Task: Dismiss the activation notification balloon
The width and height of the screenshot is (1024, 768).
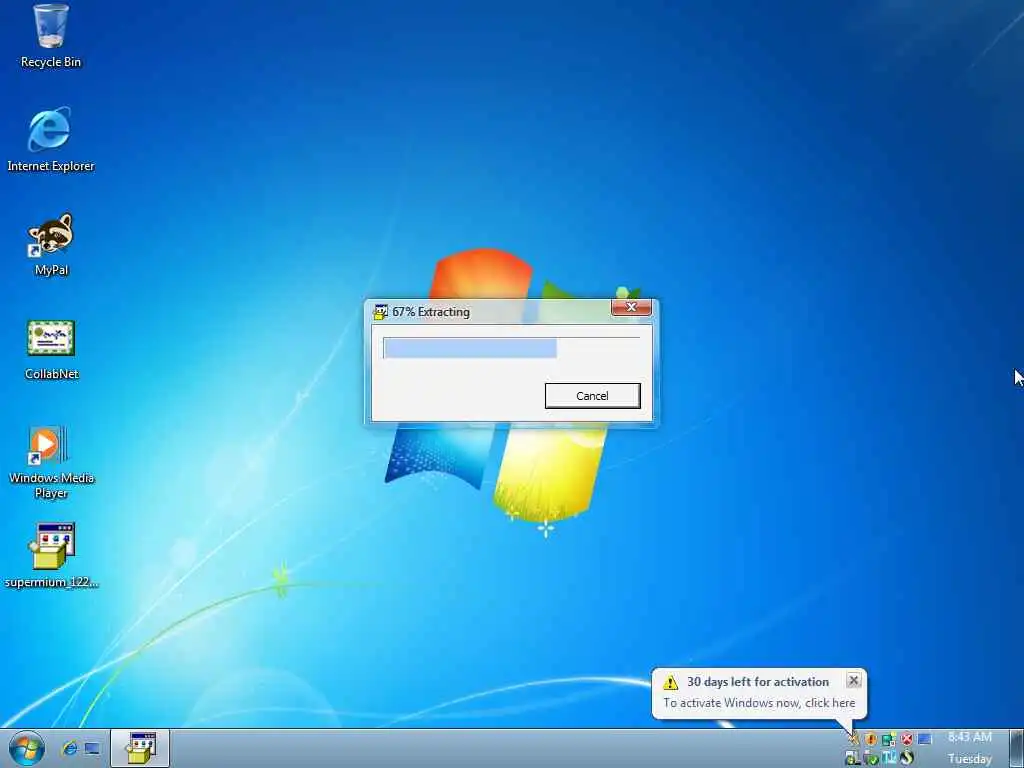Action: (x=853, y=680)
